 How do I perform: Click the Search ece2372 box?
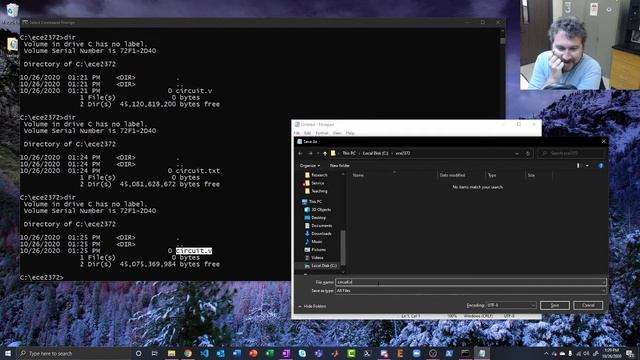click(x=571, y=153)
